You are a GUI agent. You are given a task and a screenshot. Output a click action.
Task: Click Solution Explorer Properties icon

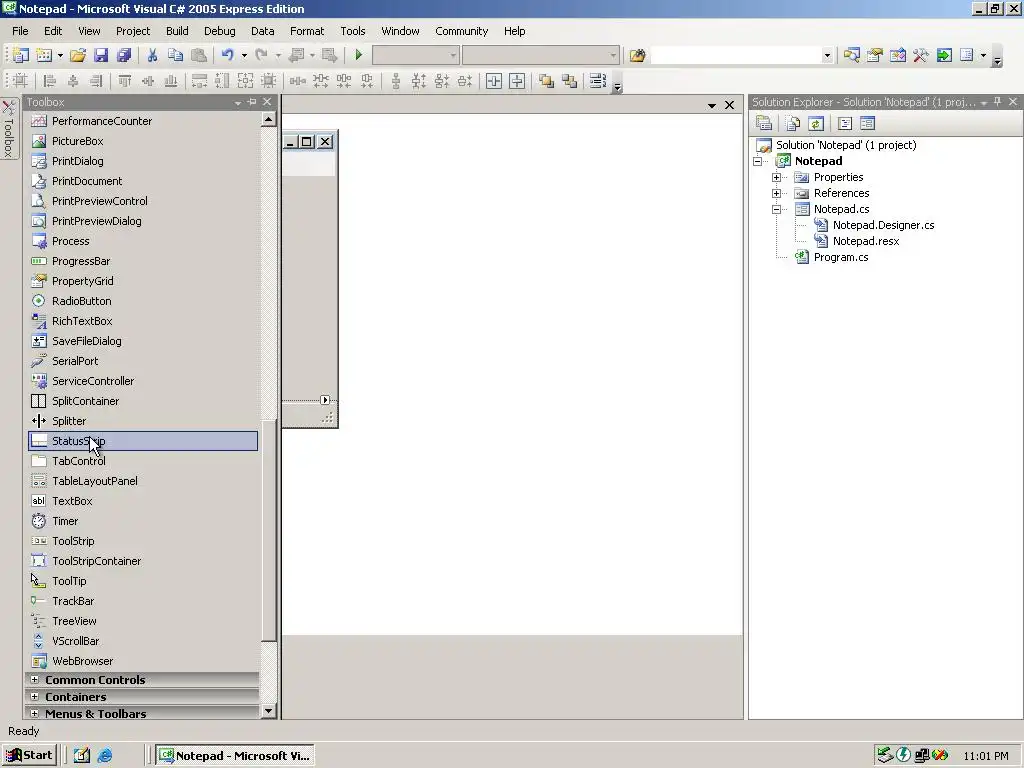point(764,123)
